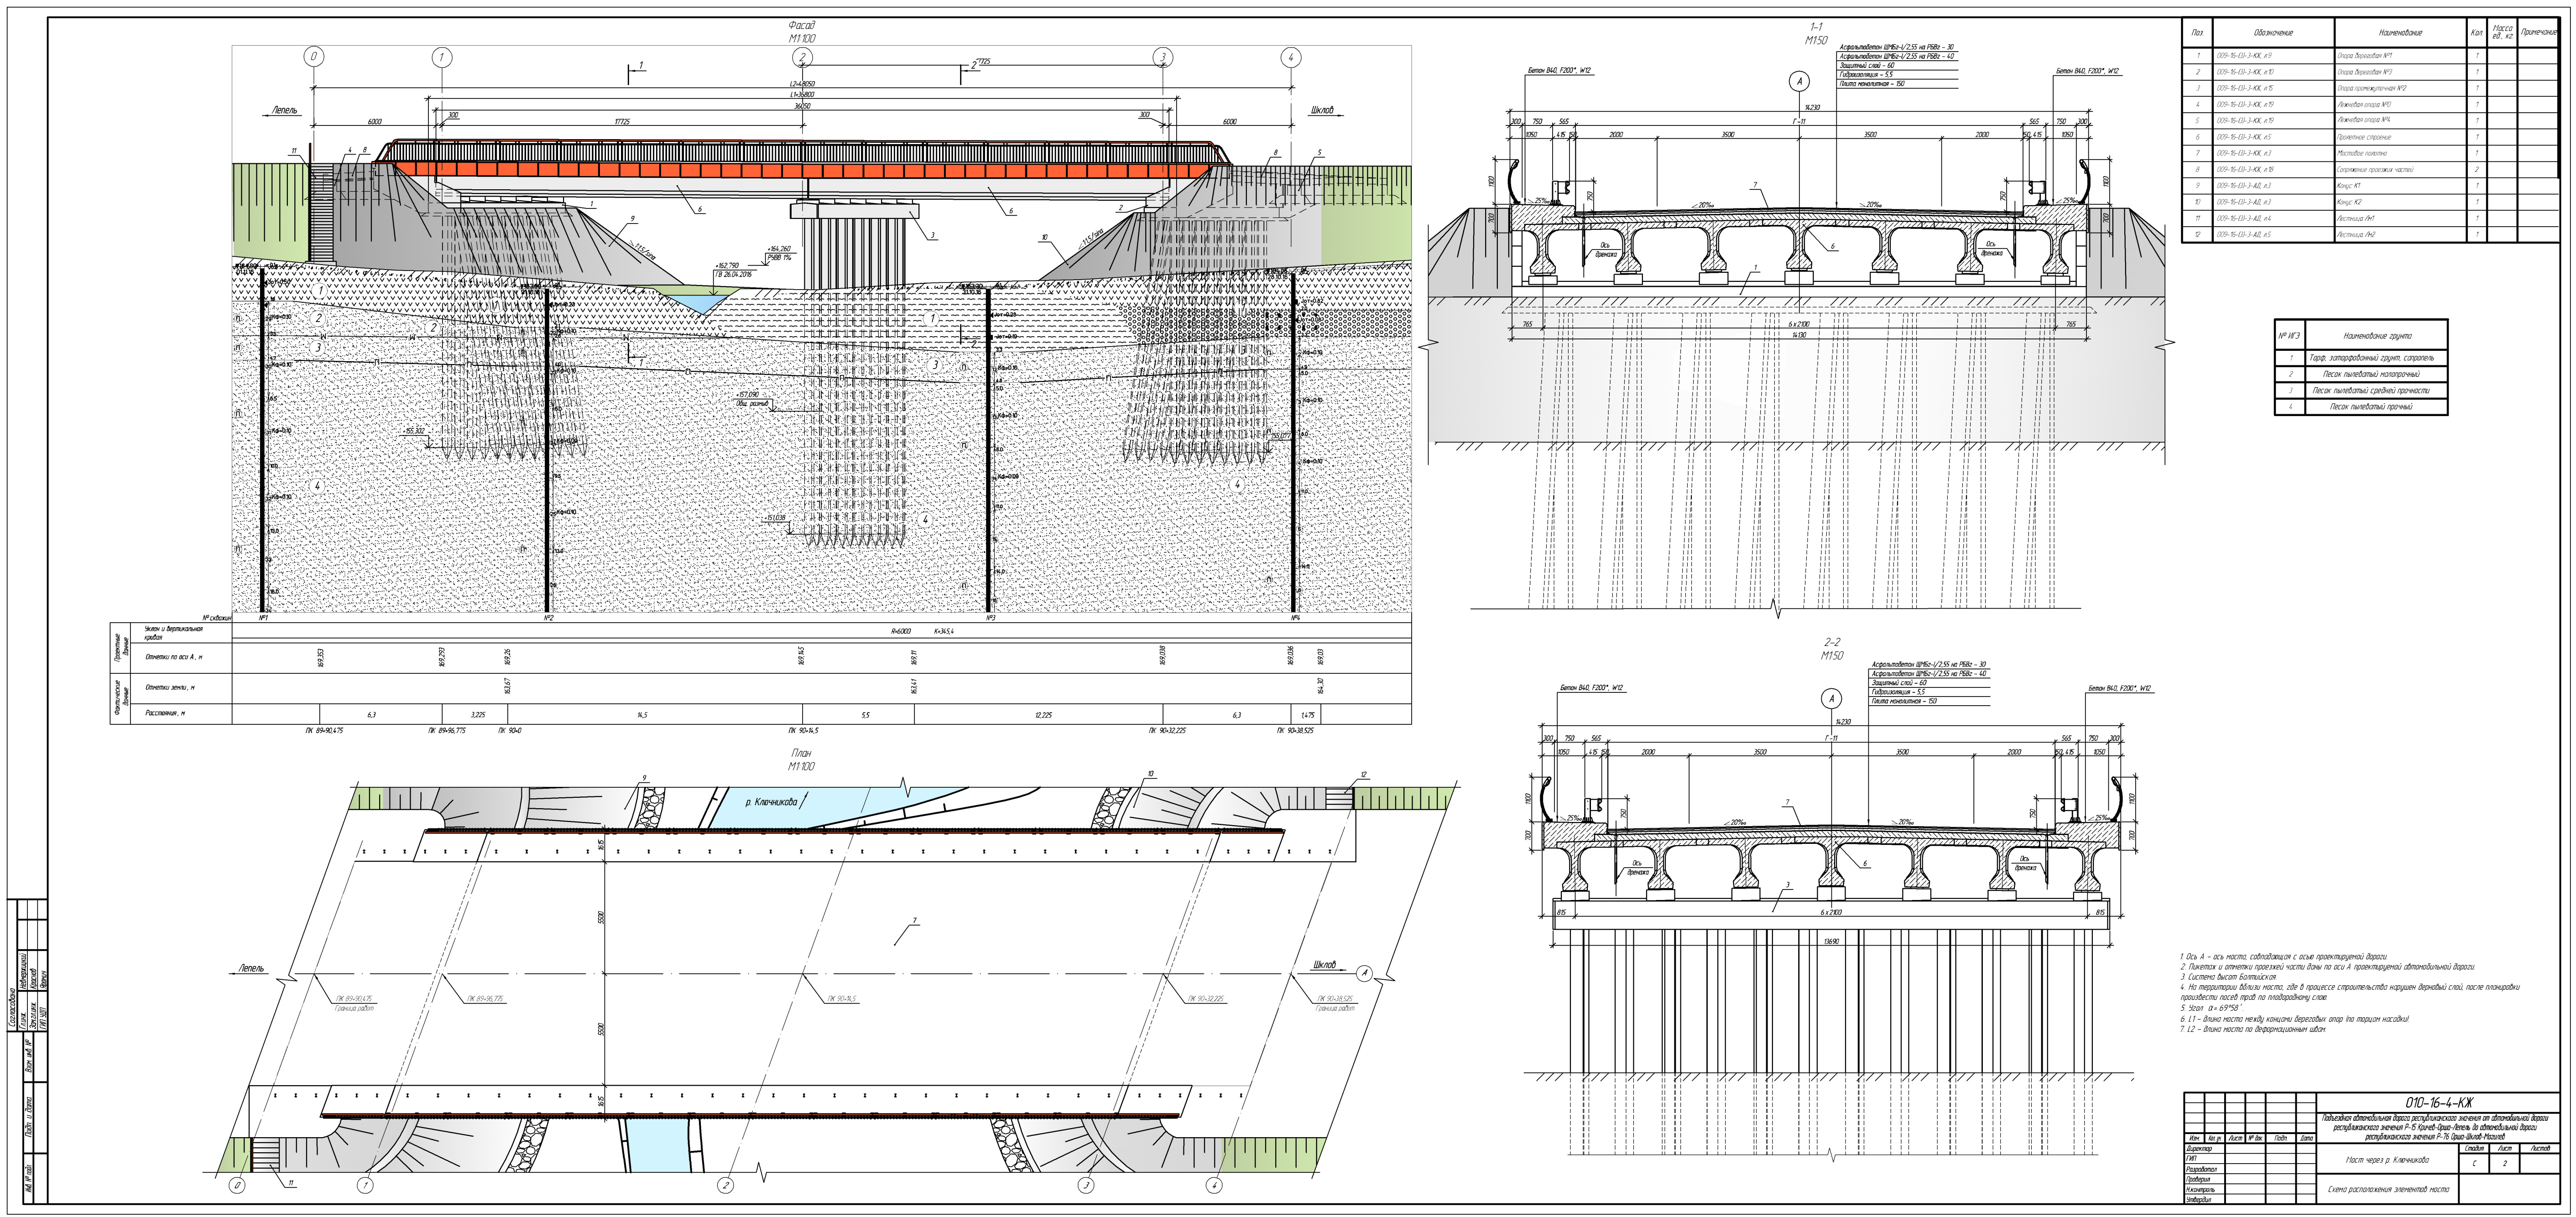
Task: Select axis circle A in section 2-2
Action: pyautogui.click(x=1831, y=698)
